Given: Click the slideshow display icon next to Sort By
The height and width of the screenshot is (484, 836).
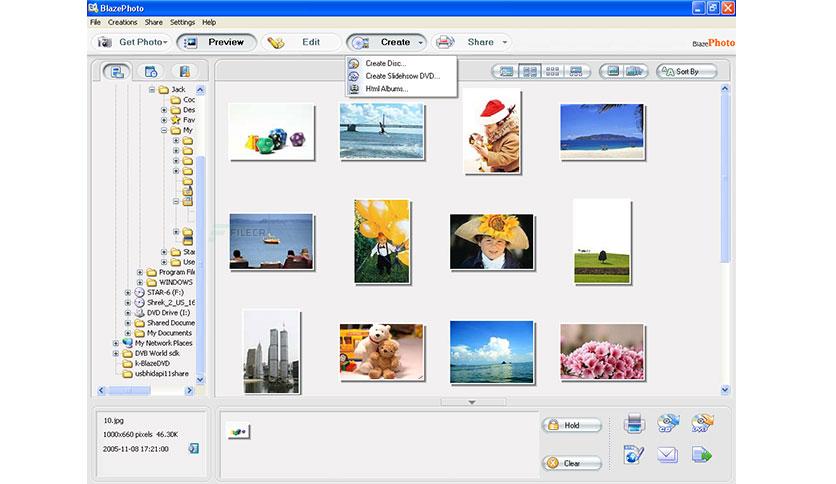Looking at the screenshot, I should click(x=634, y=71).
